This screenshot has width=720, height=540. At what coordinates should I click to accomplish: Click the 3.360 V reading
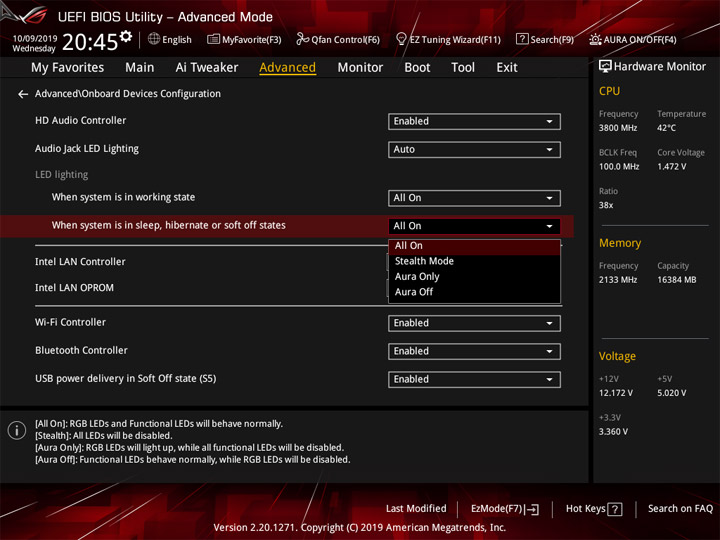pos(613,432)
